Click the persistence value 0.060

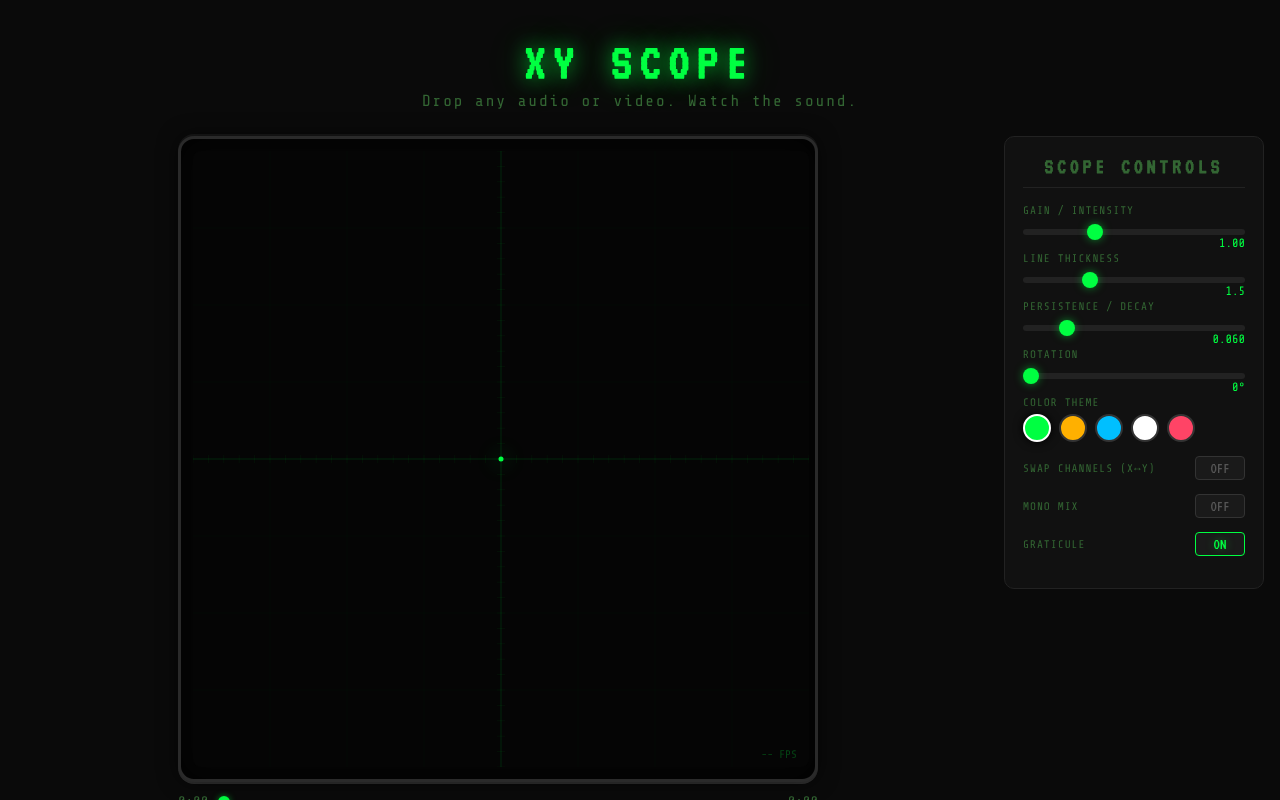point(1229,340)
